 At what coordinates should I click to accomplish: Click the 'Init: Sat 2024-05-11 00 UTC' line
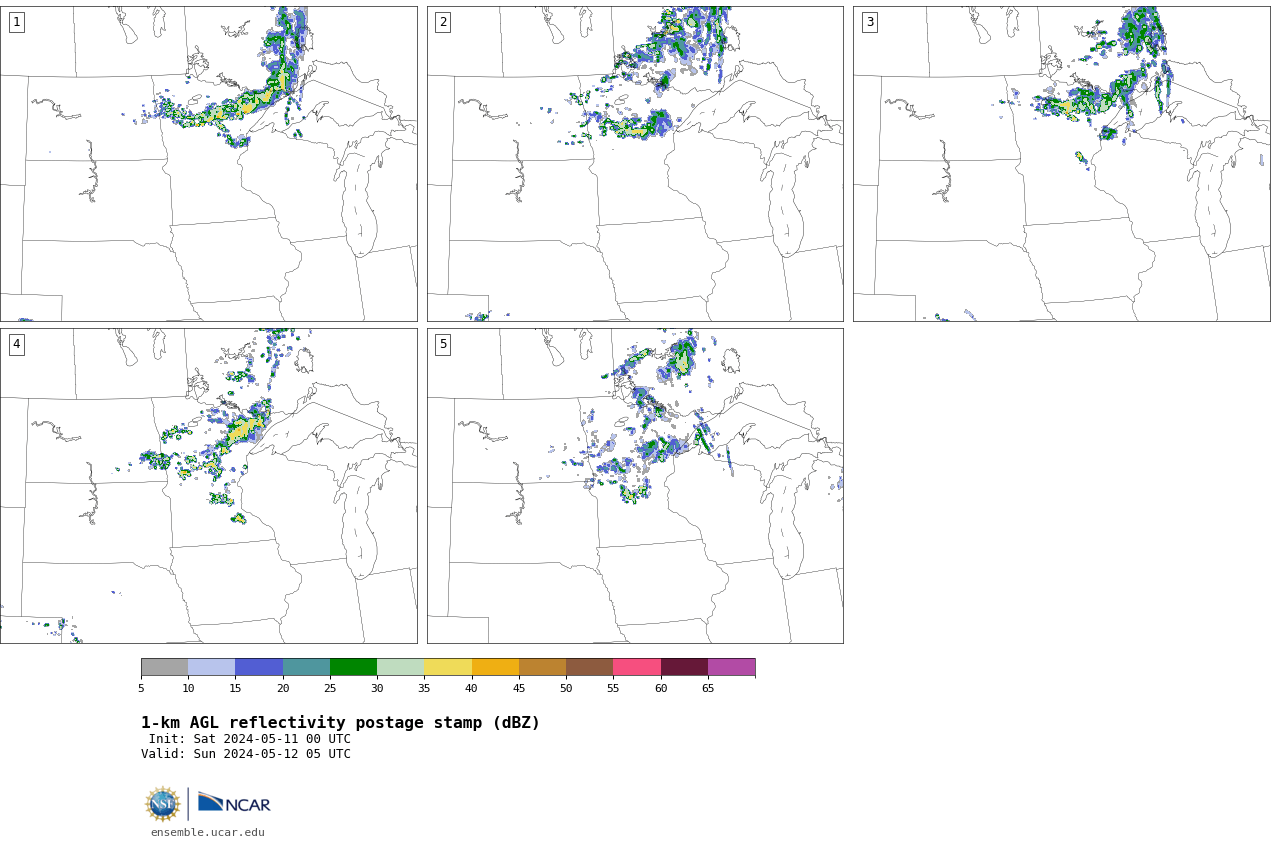250,739
